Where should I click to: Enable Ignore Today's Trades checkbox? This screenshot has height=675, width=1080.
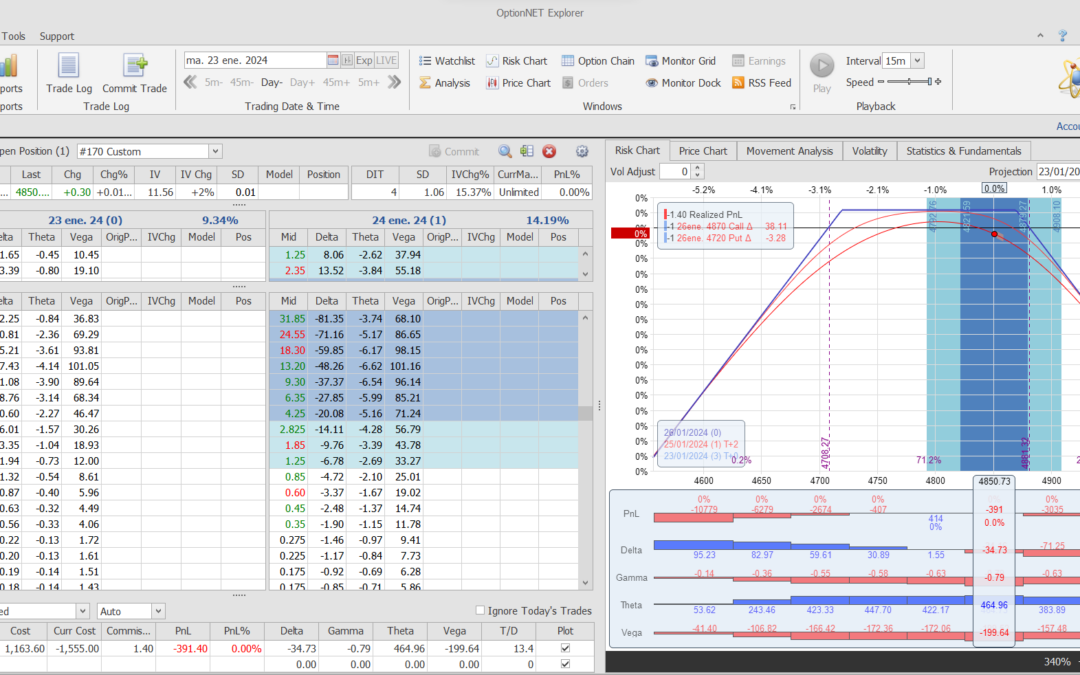coord(481,611)
